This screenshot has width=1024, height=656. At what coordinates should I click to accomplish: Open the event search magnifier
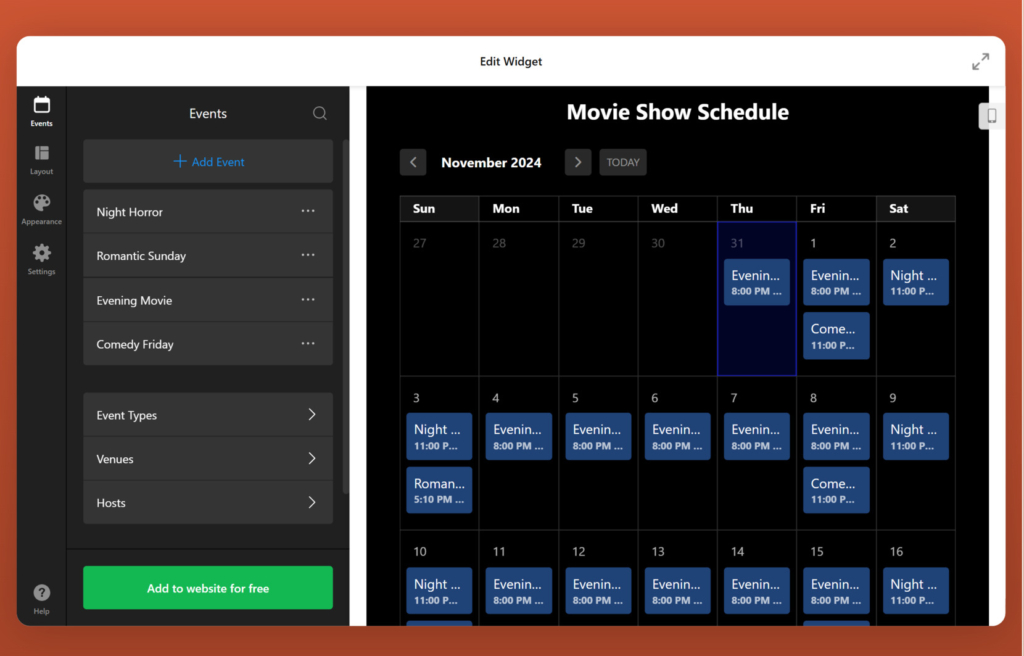(319, 113)
